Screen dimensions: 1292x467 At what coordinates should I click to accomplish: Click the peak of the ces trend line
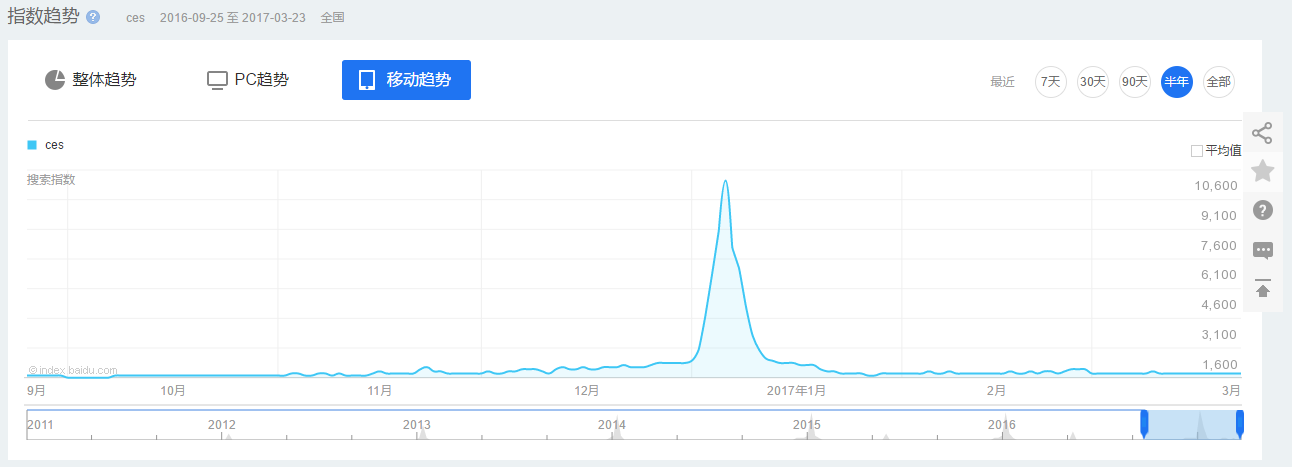click(725, 181)
